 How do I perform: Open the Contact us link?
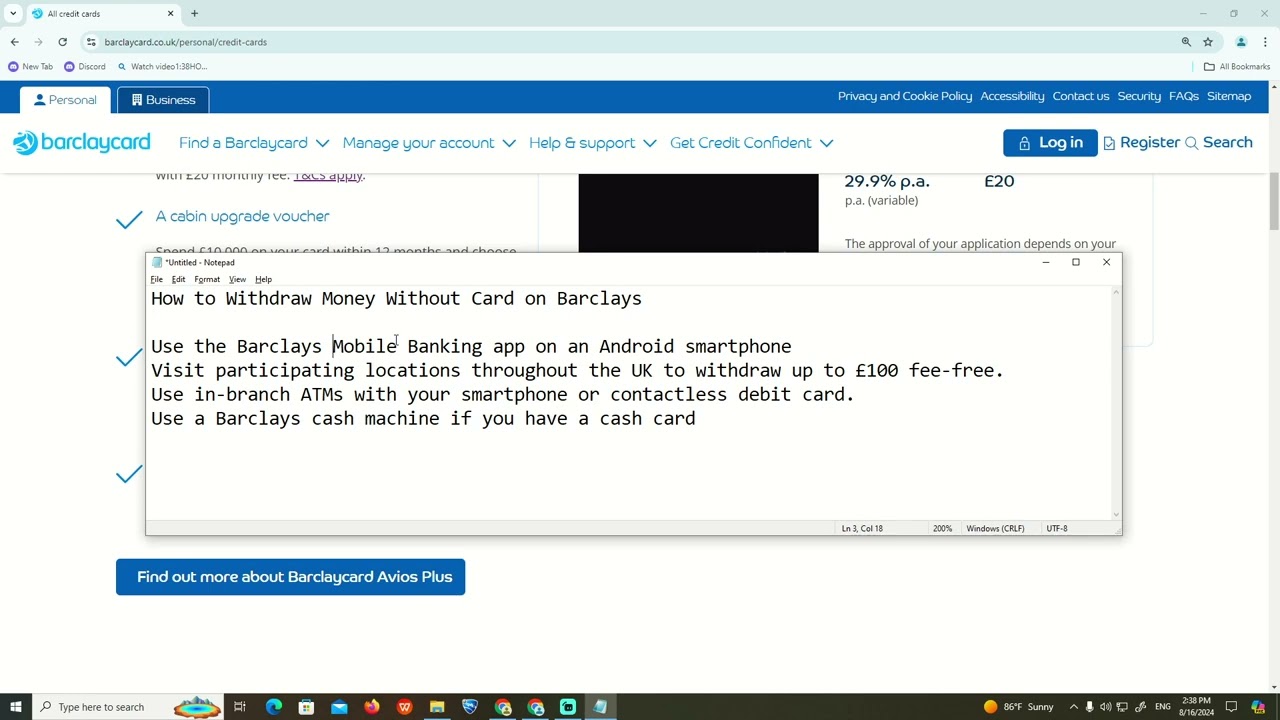[1080, 96]
